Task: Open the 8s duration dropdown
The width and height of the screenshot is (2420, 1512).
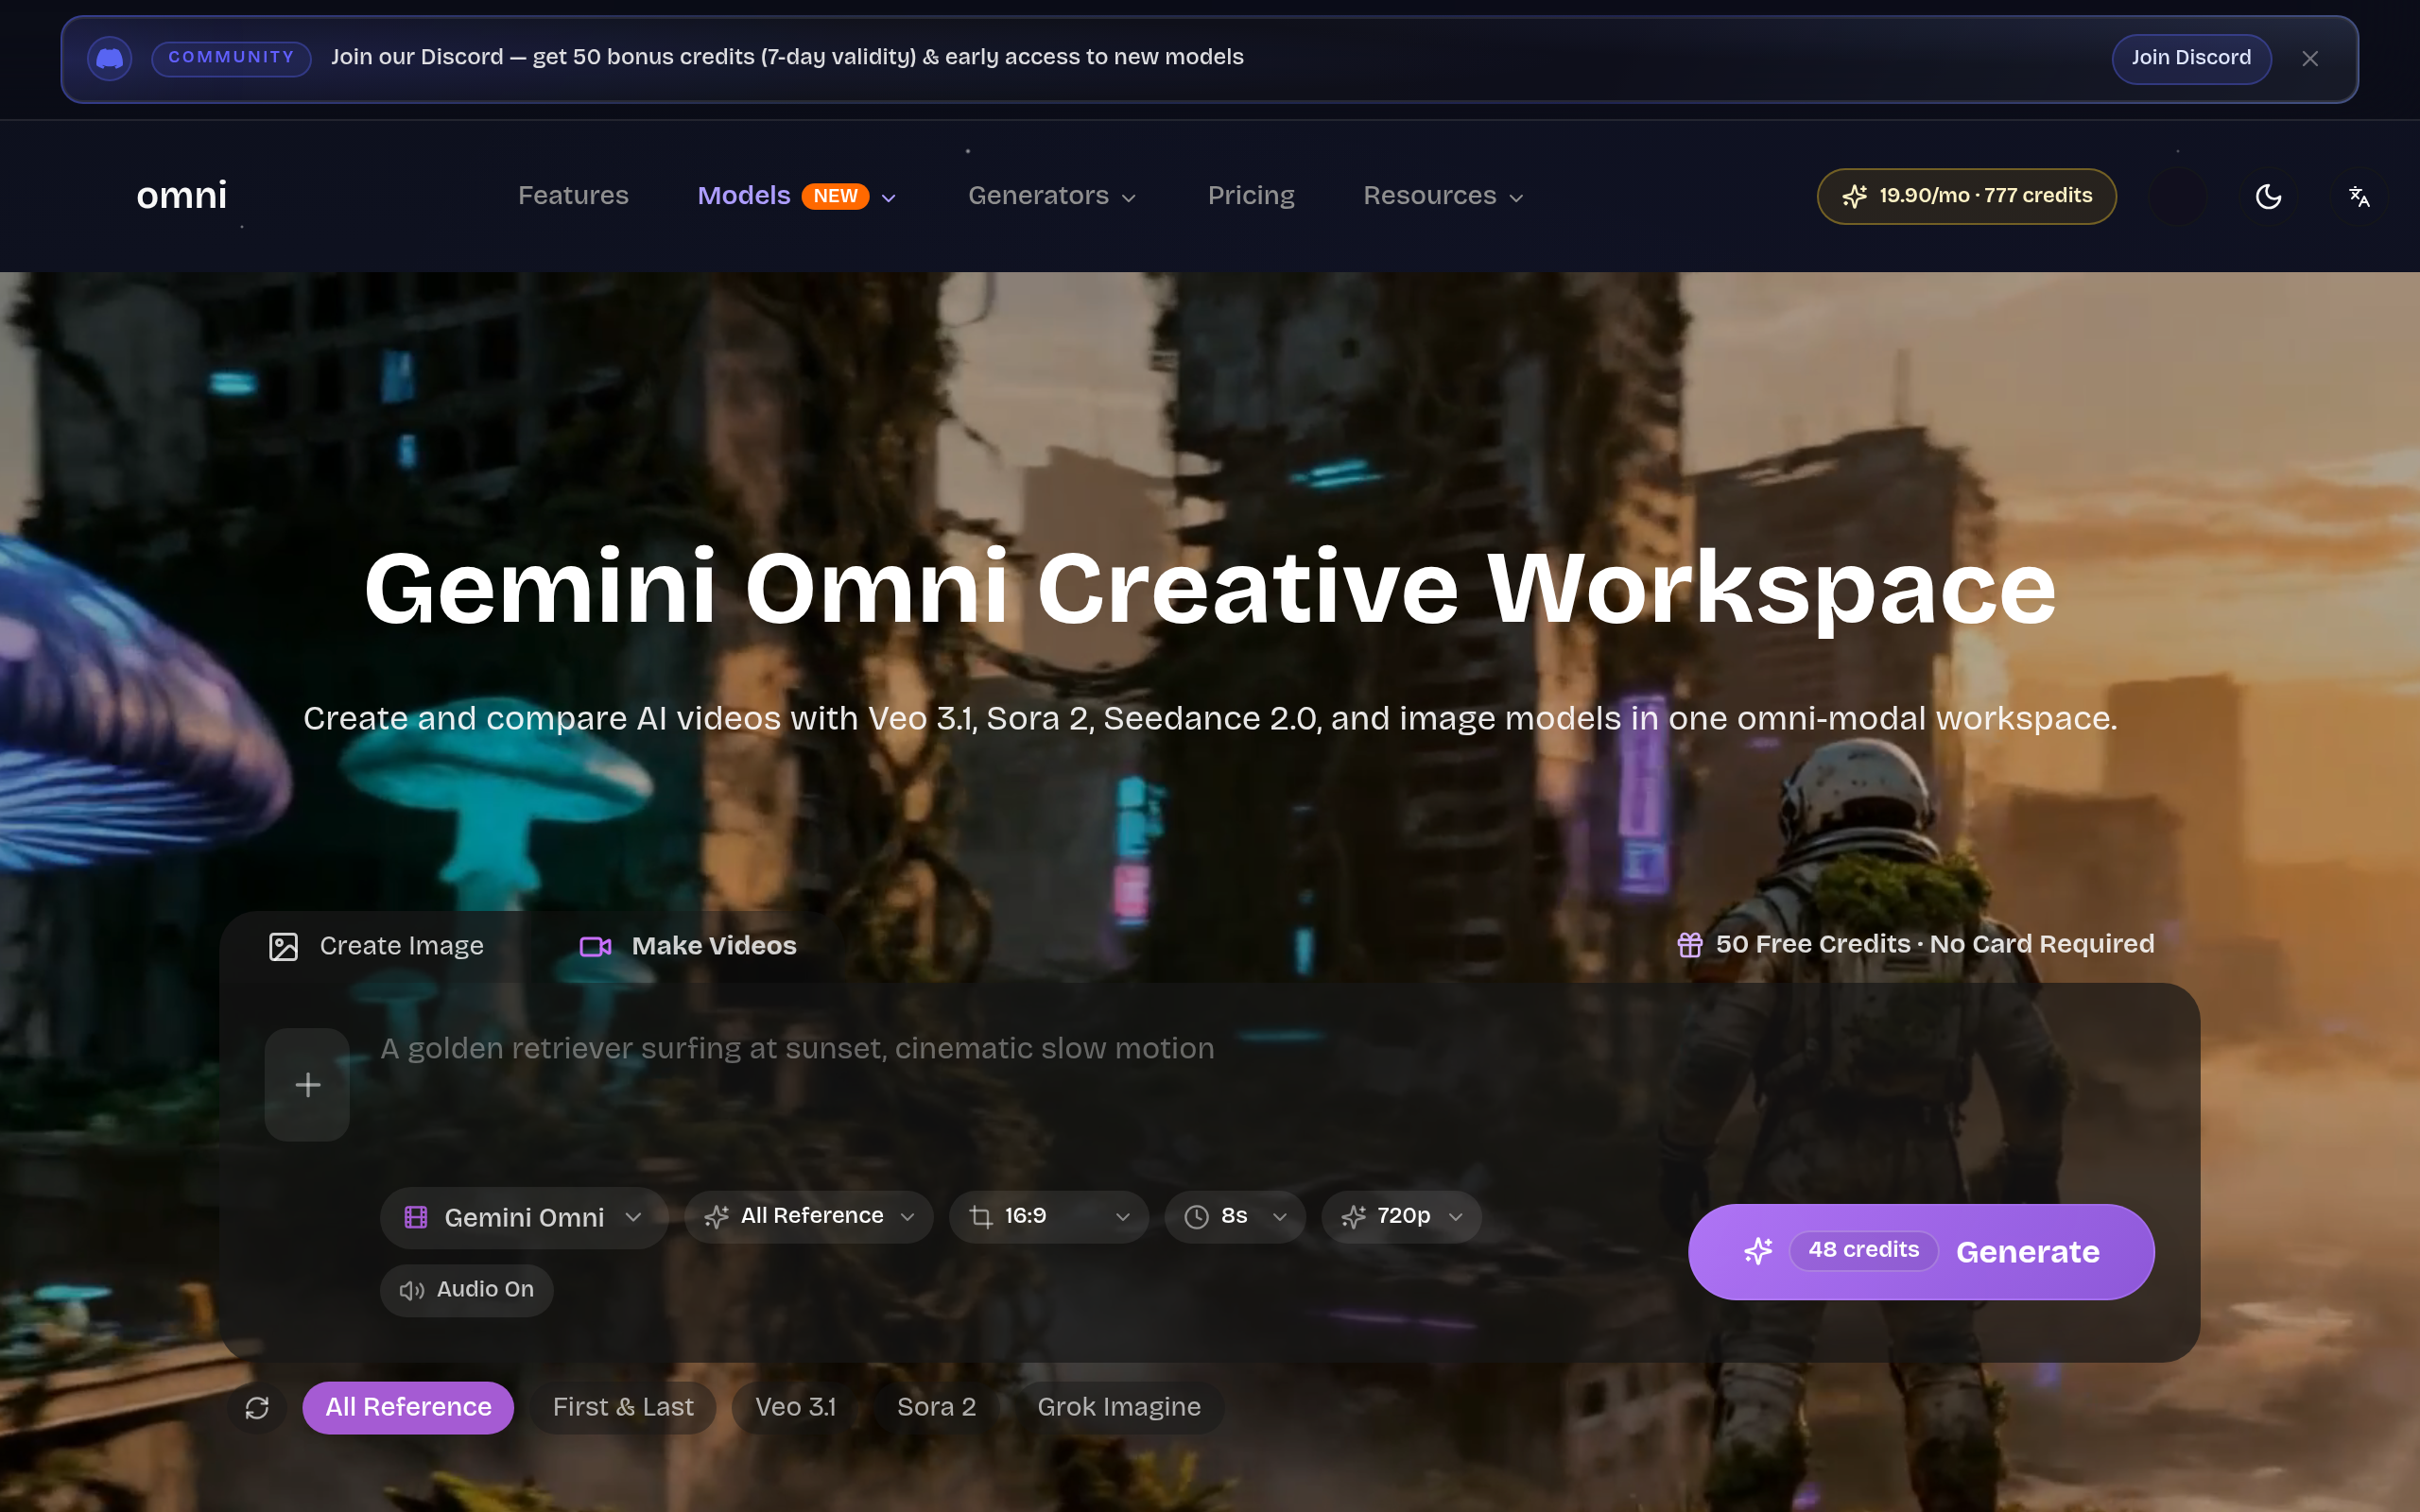Action: pyautogui.click(x=1235, y=1216)
